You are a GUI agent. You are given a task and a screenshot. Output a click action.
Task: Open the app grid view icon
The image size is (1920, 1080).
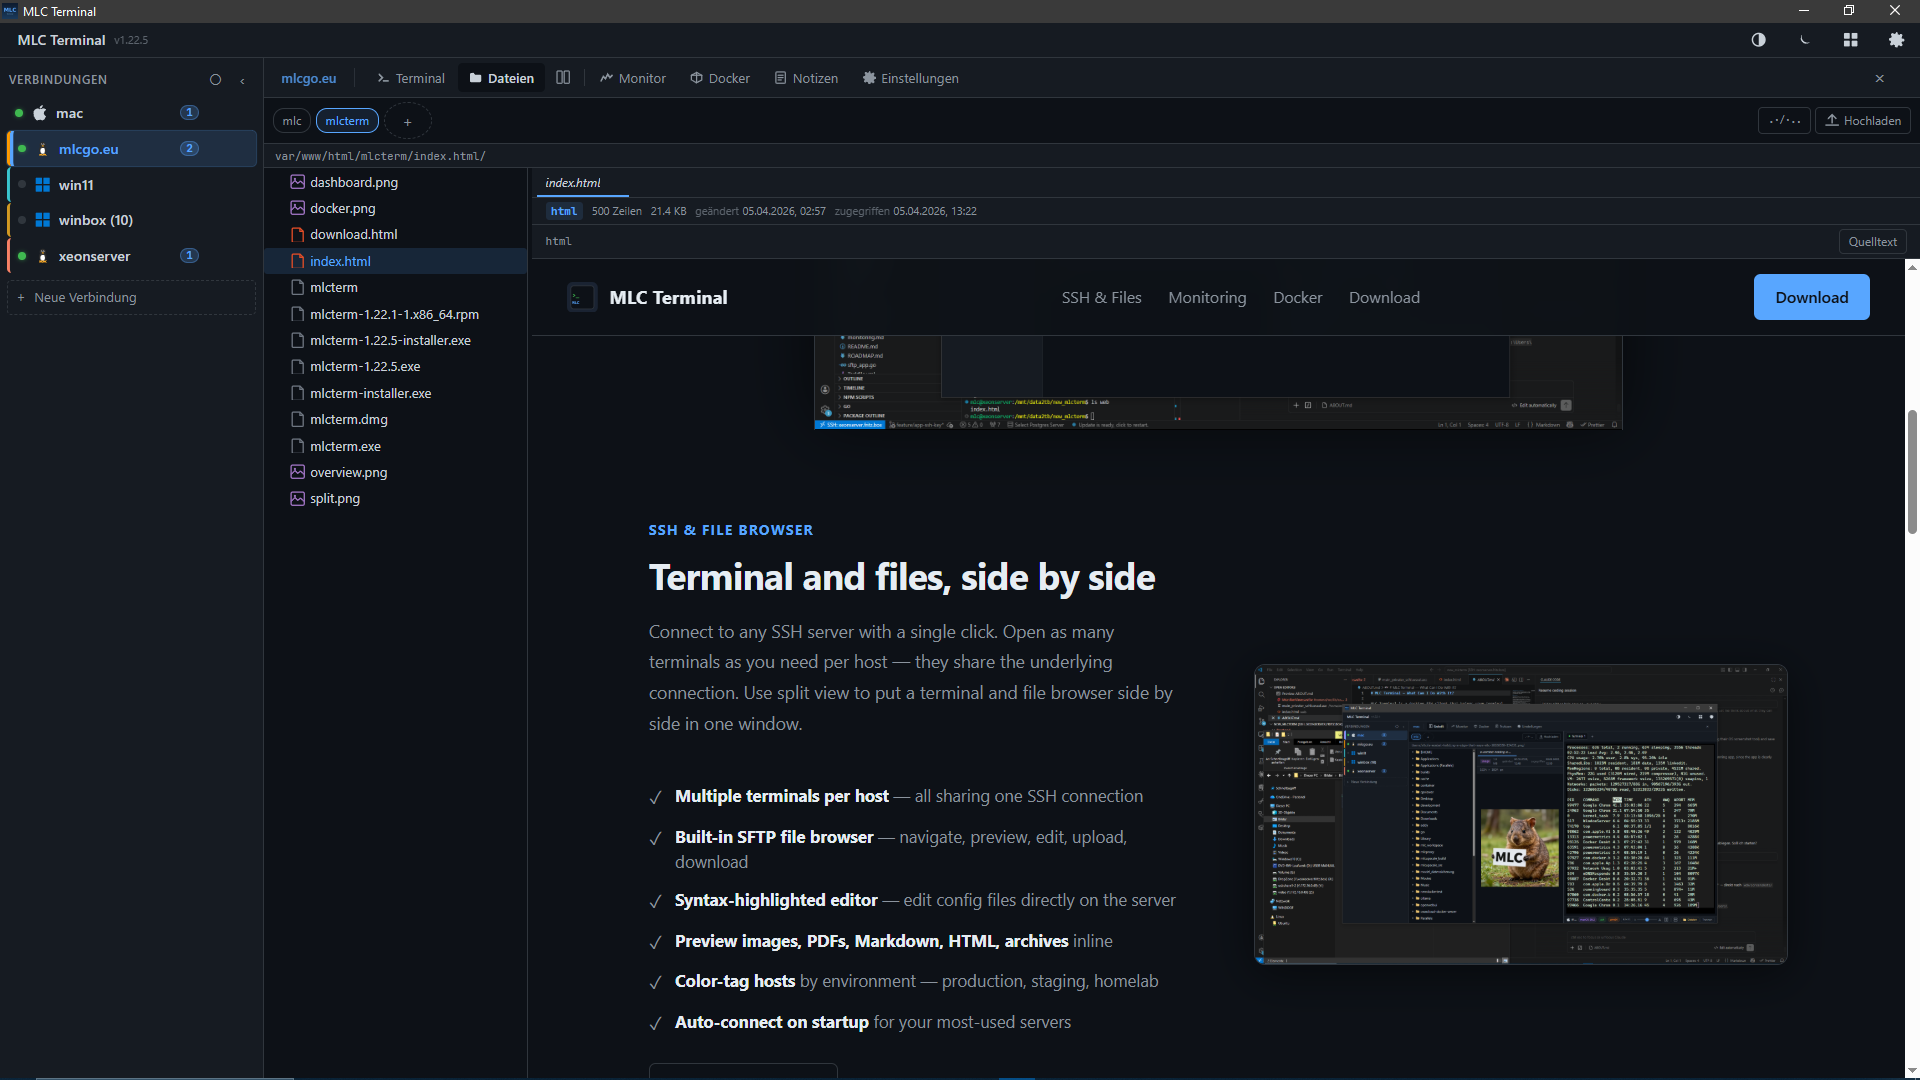point(1850,40)
